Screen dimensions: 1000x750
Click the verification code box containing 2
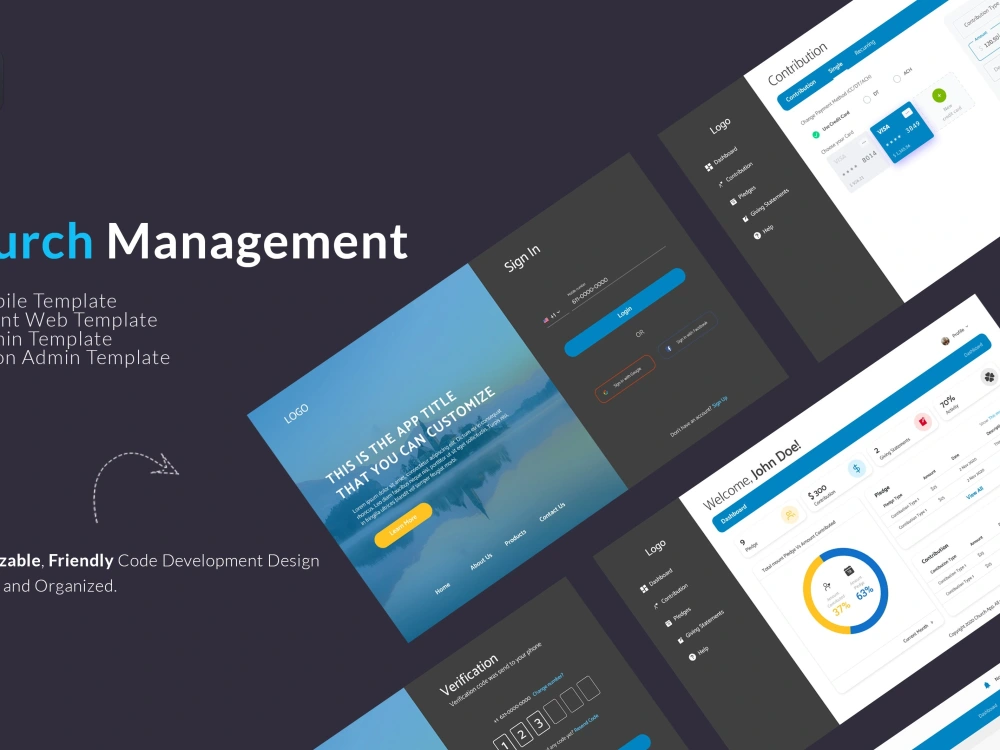(x=521, y=734)
